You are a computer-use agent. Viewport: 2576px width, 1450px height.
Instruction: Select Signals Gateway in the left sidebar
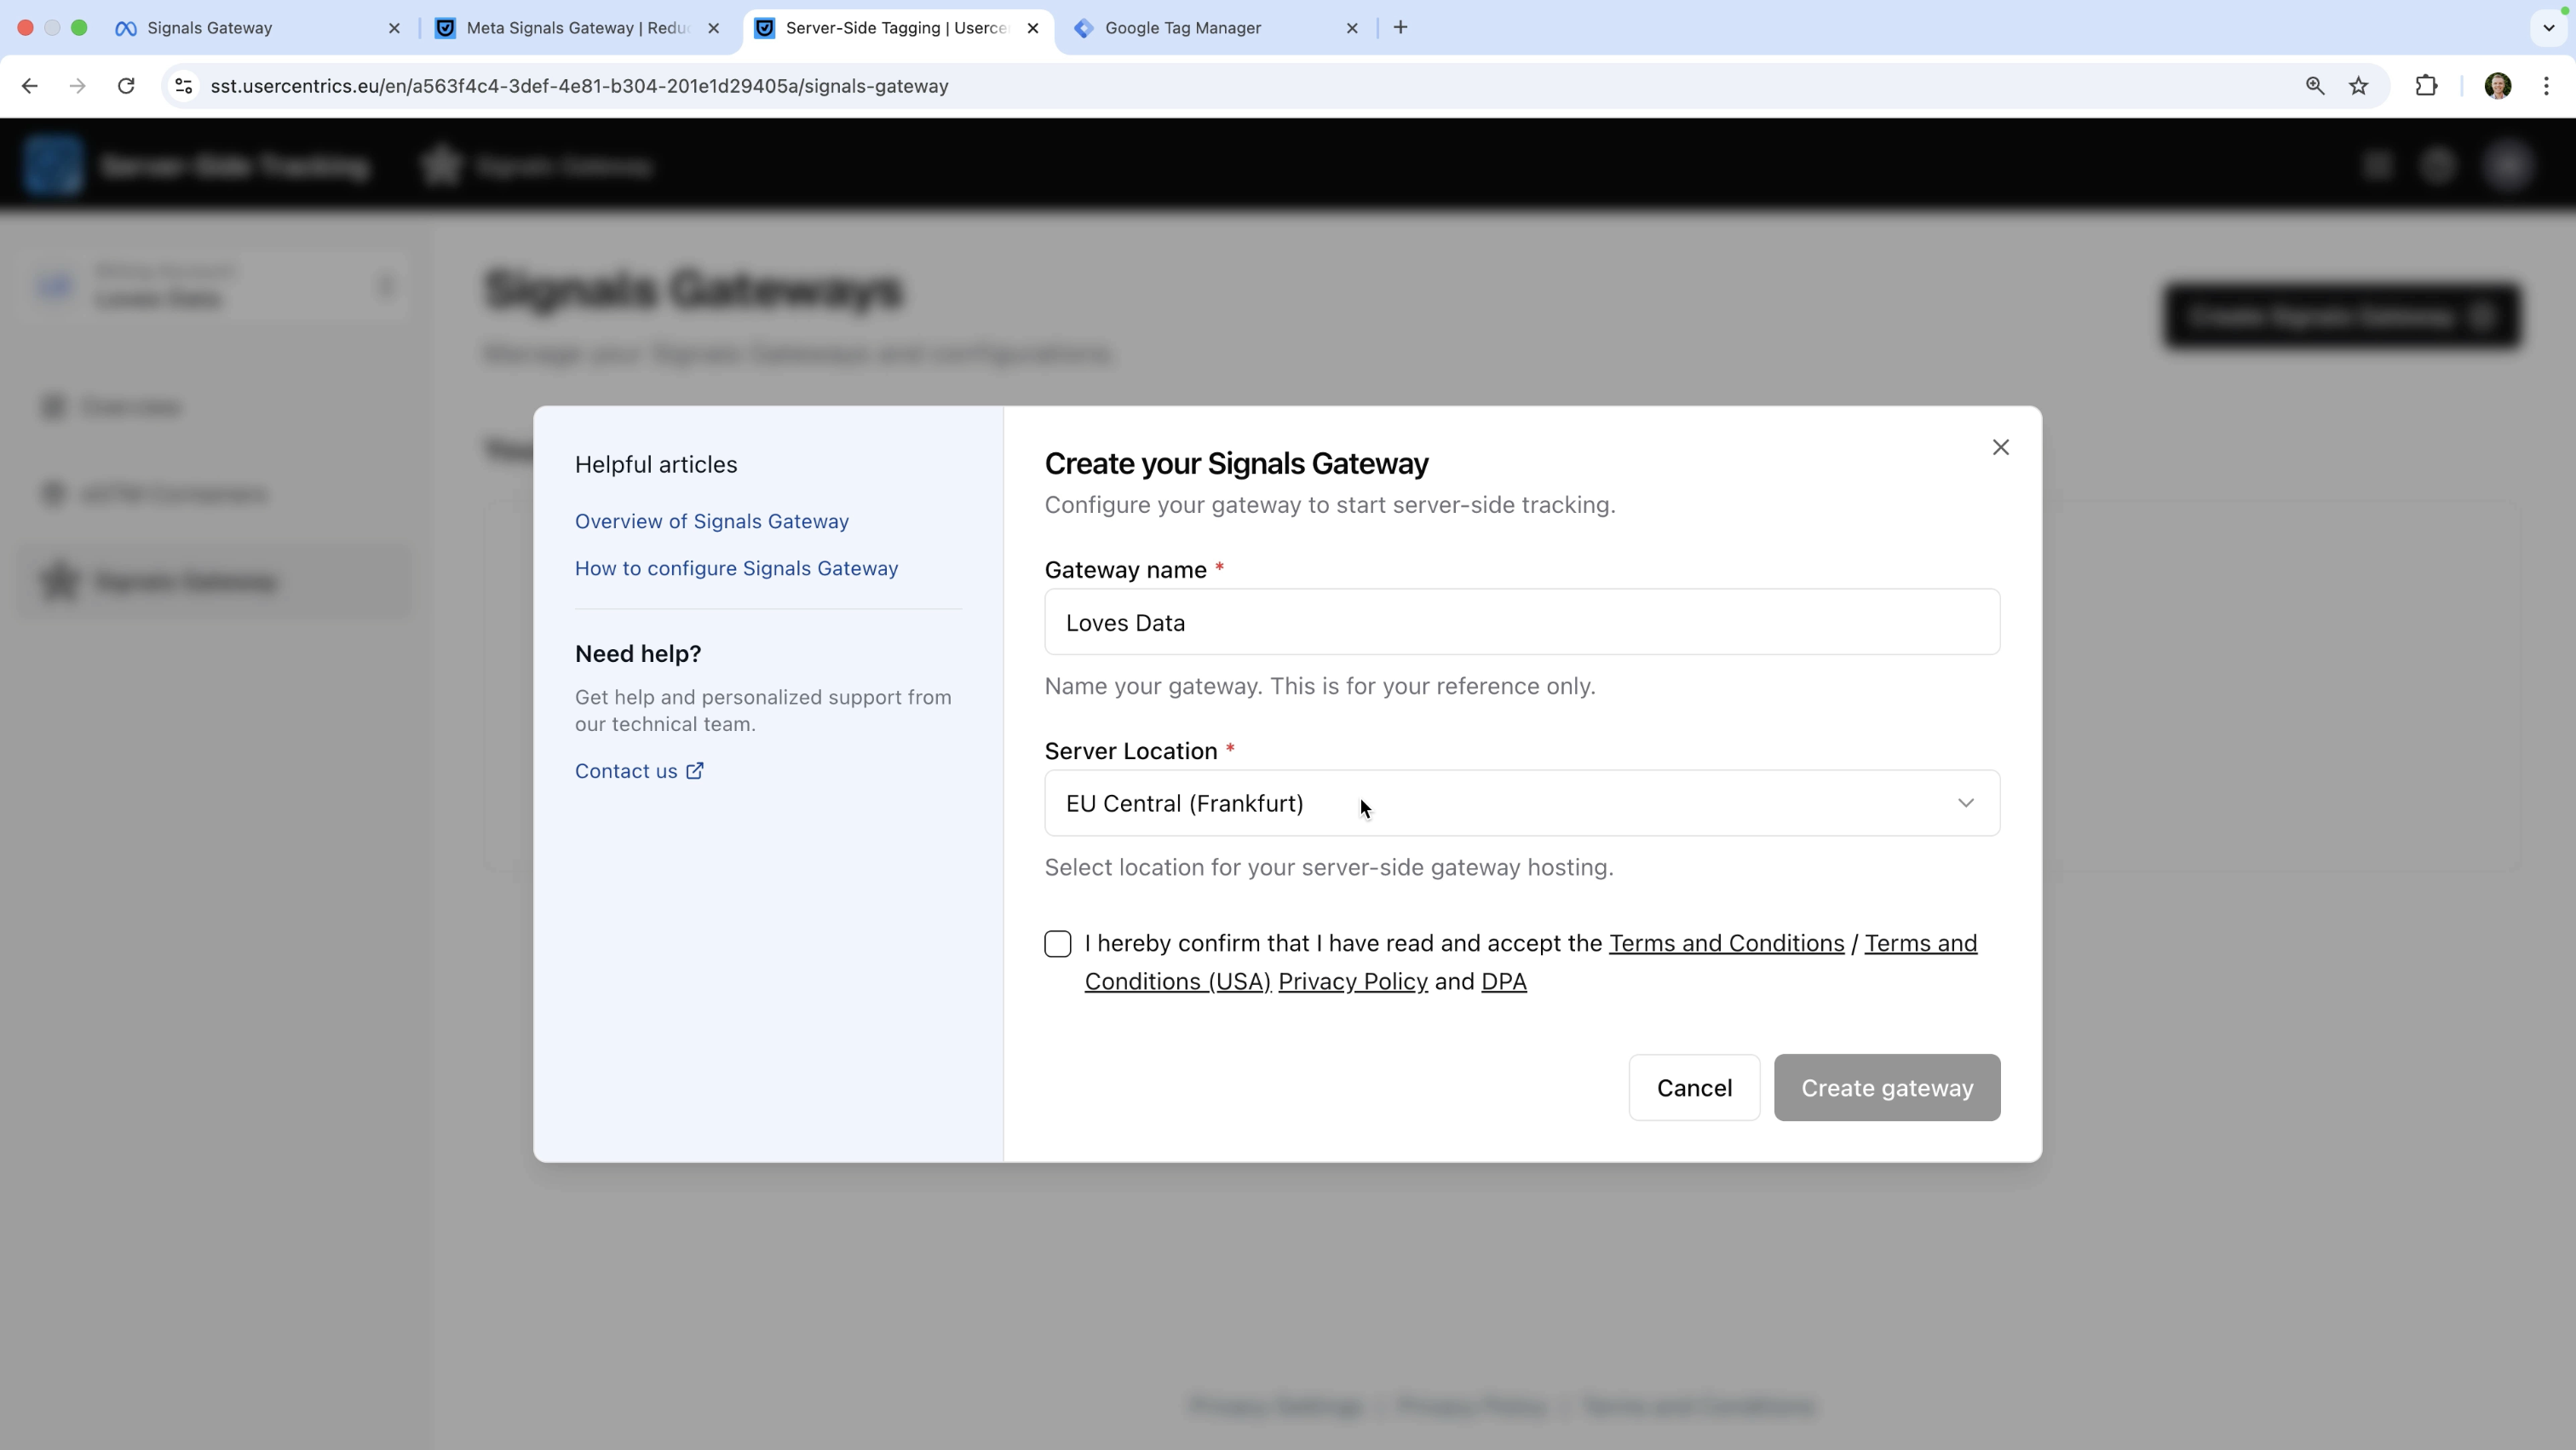pos(214,581)
